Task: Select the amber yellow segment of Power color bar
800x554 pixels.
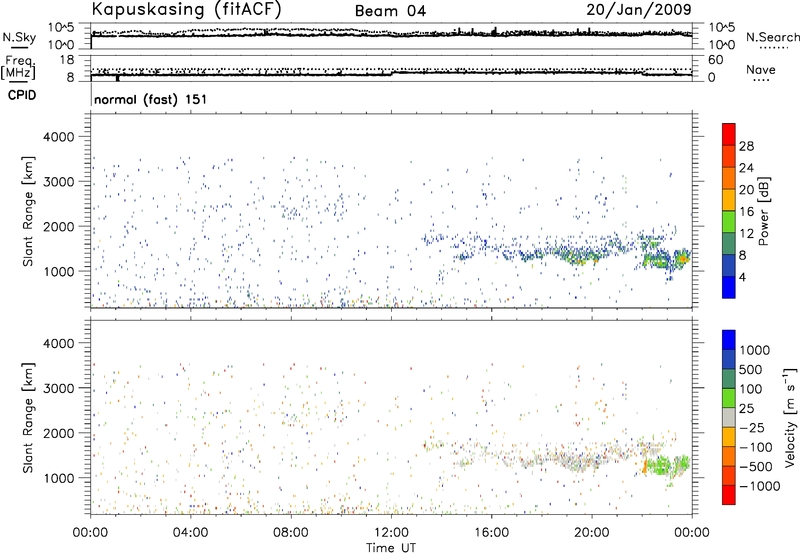Action: 729,199
